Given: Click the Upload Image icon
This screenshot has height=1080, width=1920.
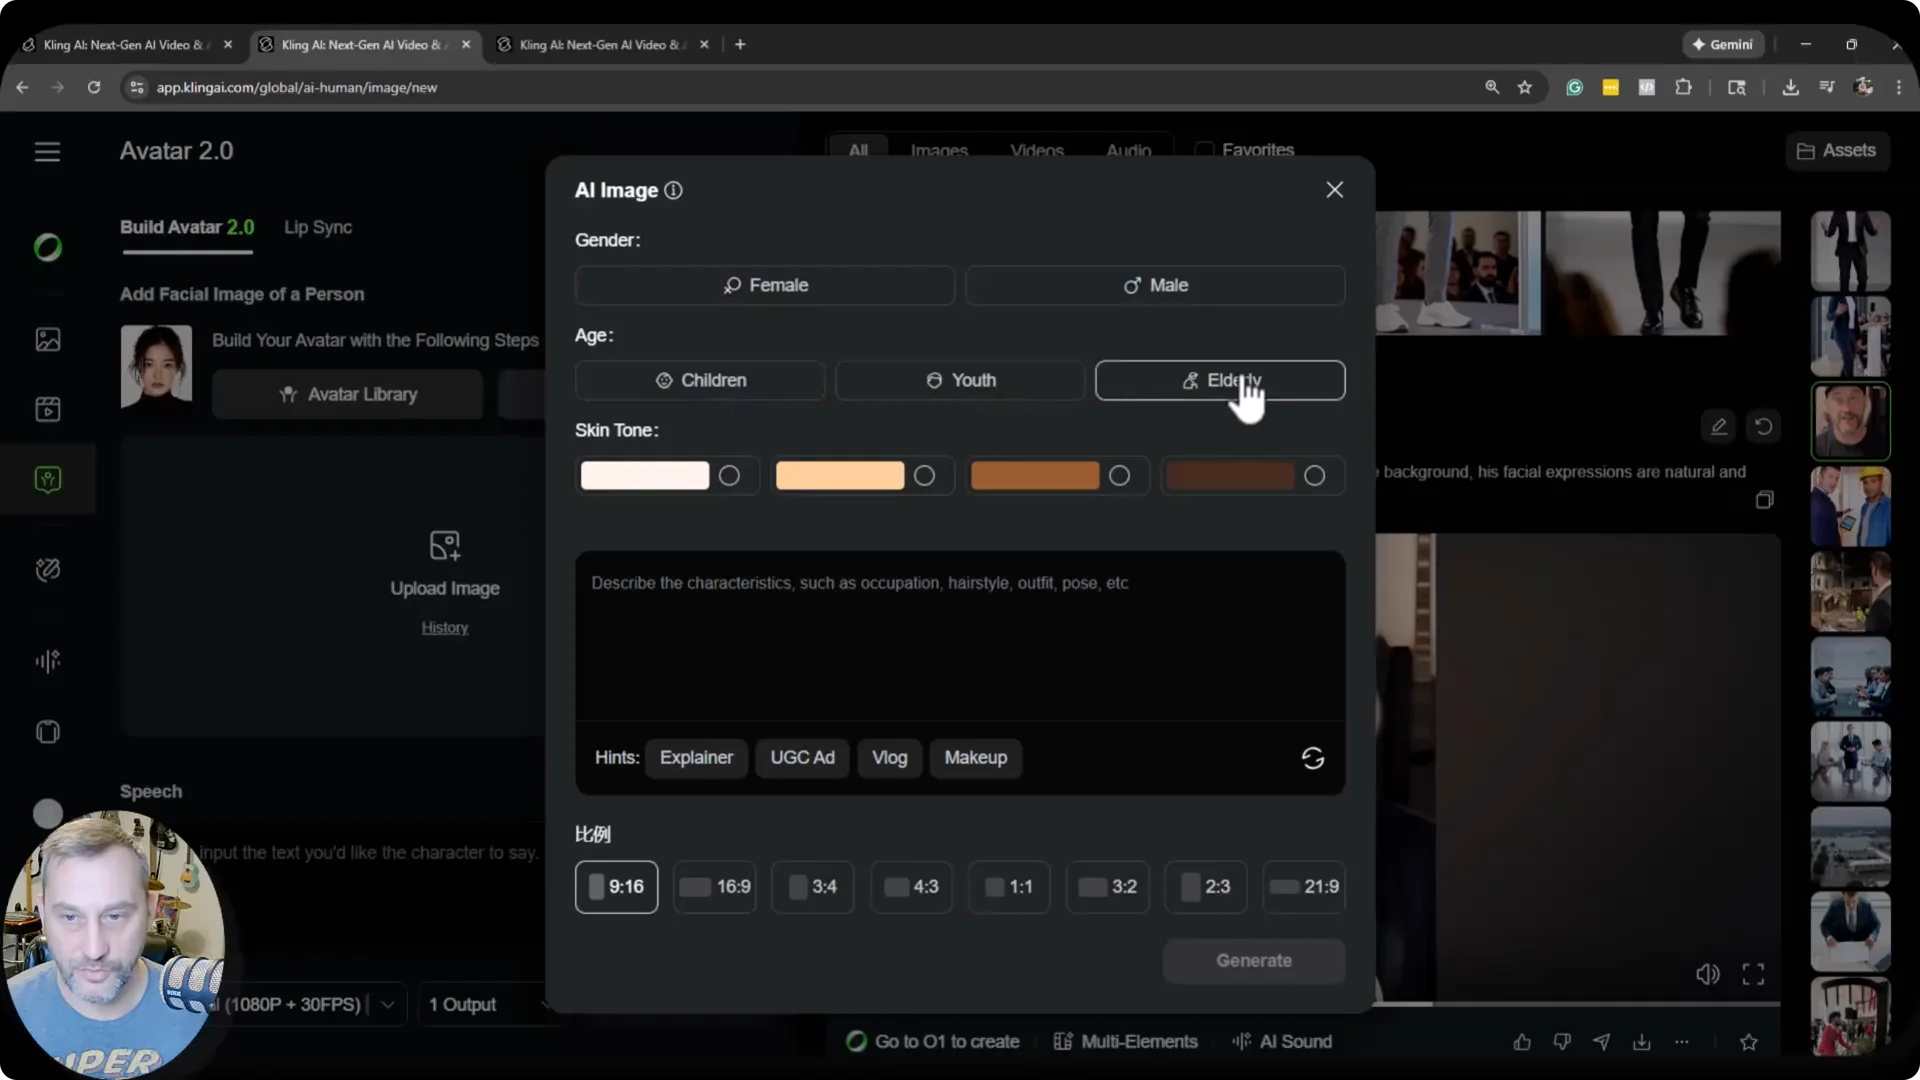Looking at the screenshot, I should point(445,546).
